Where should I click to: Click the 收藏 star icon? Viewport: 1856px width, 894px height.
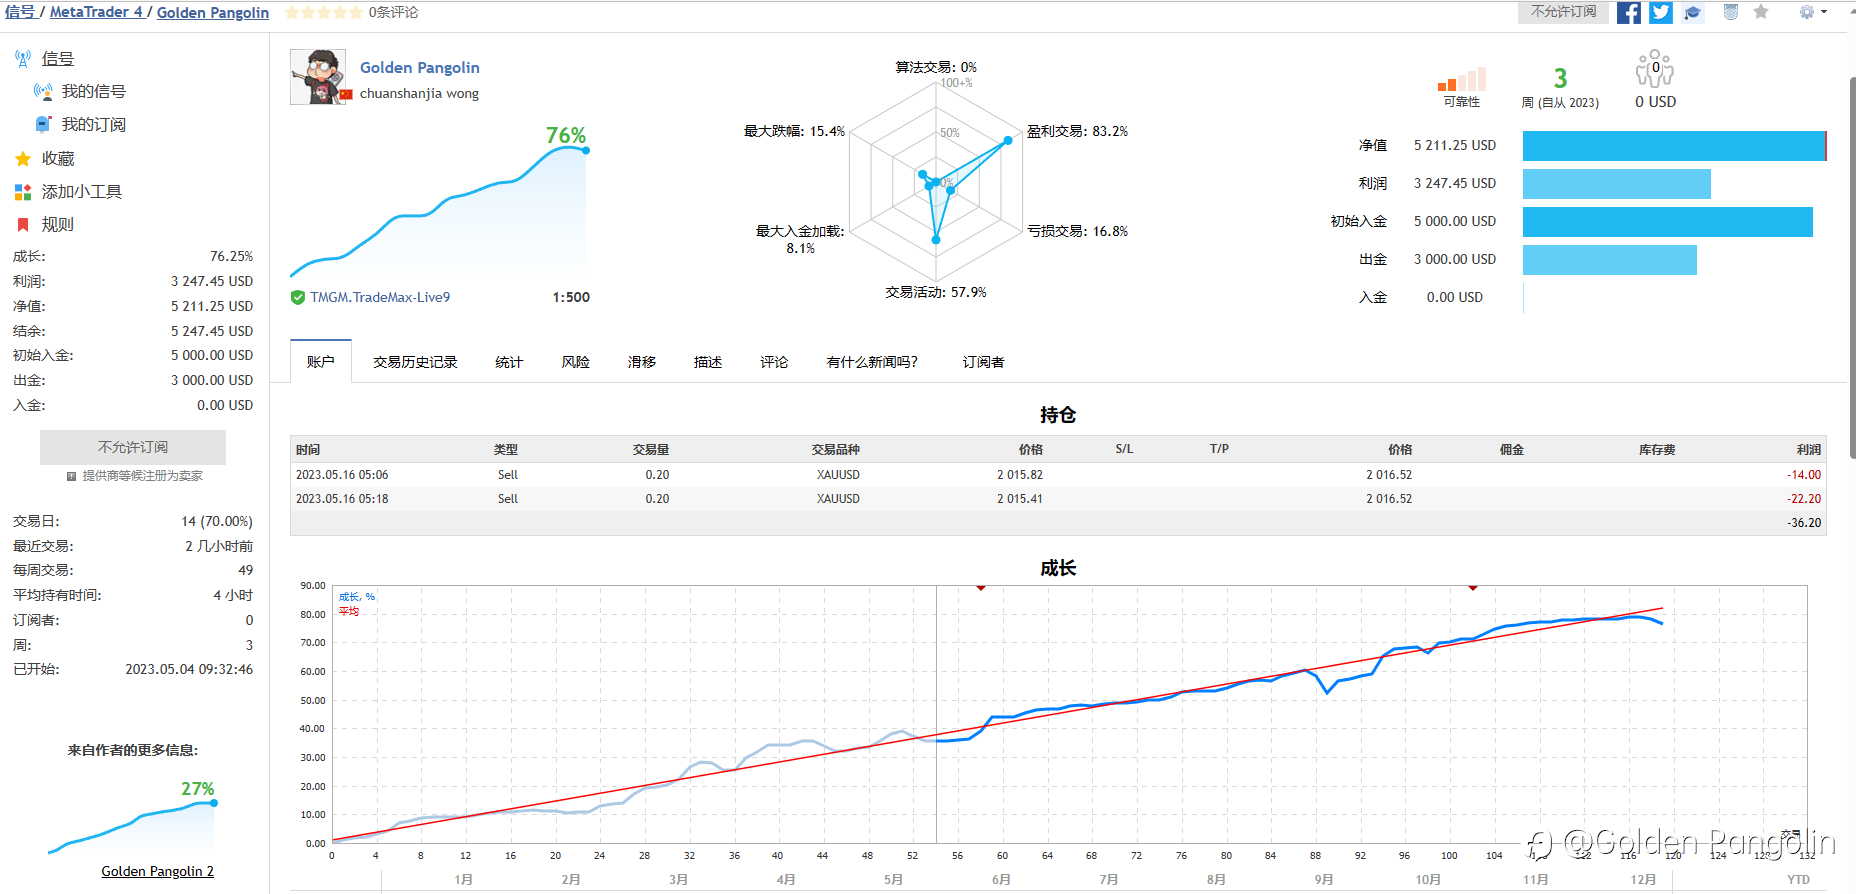(x=23, y=158)
